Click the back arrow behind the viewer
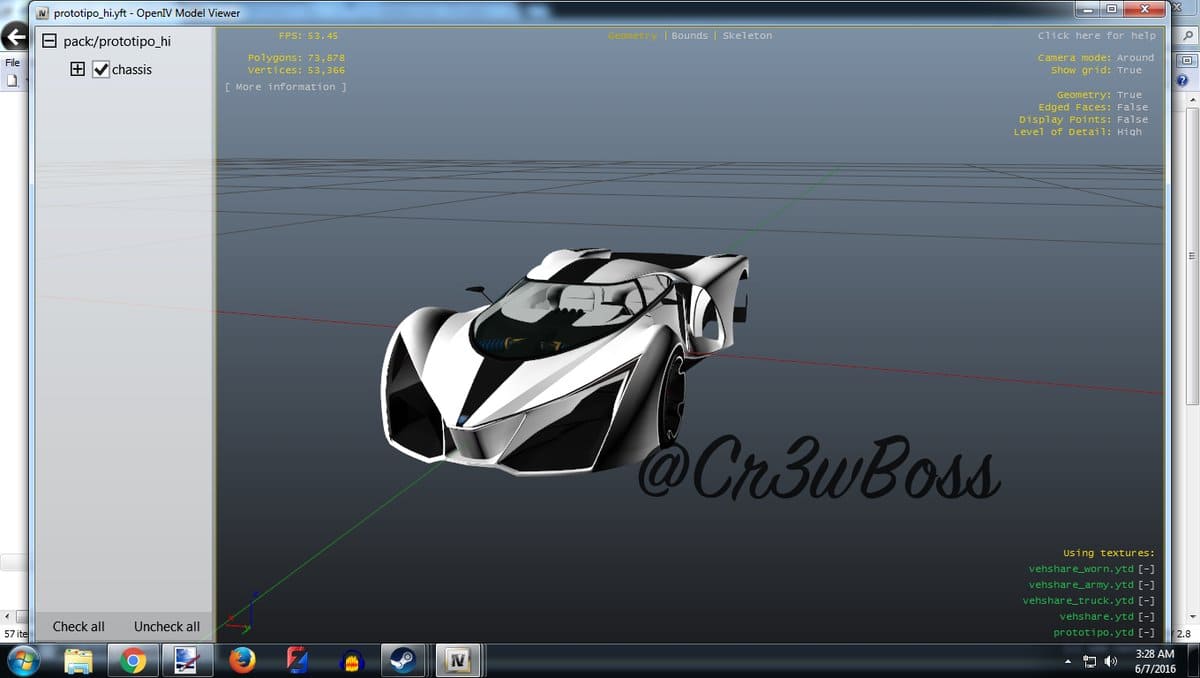Screen dimensions: 1200x678 point(15,39)
